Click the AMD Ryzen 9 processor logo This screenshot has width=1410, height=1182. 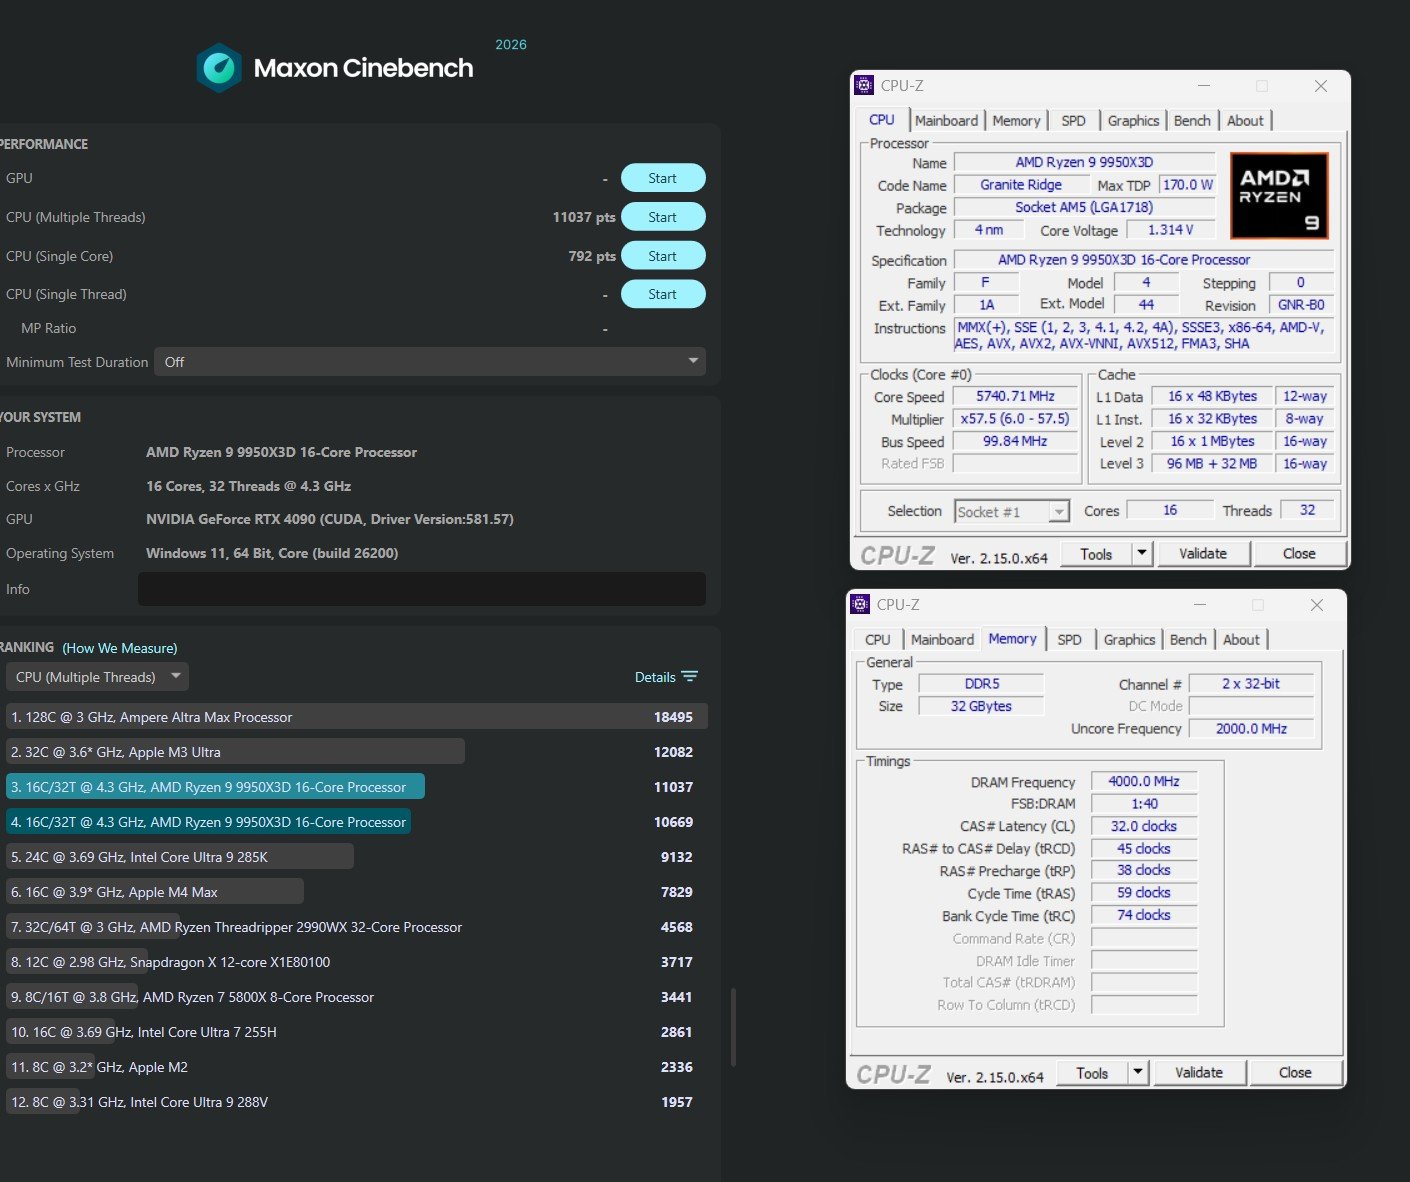coord(1279,196)
